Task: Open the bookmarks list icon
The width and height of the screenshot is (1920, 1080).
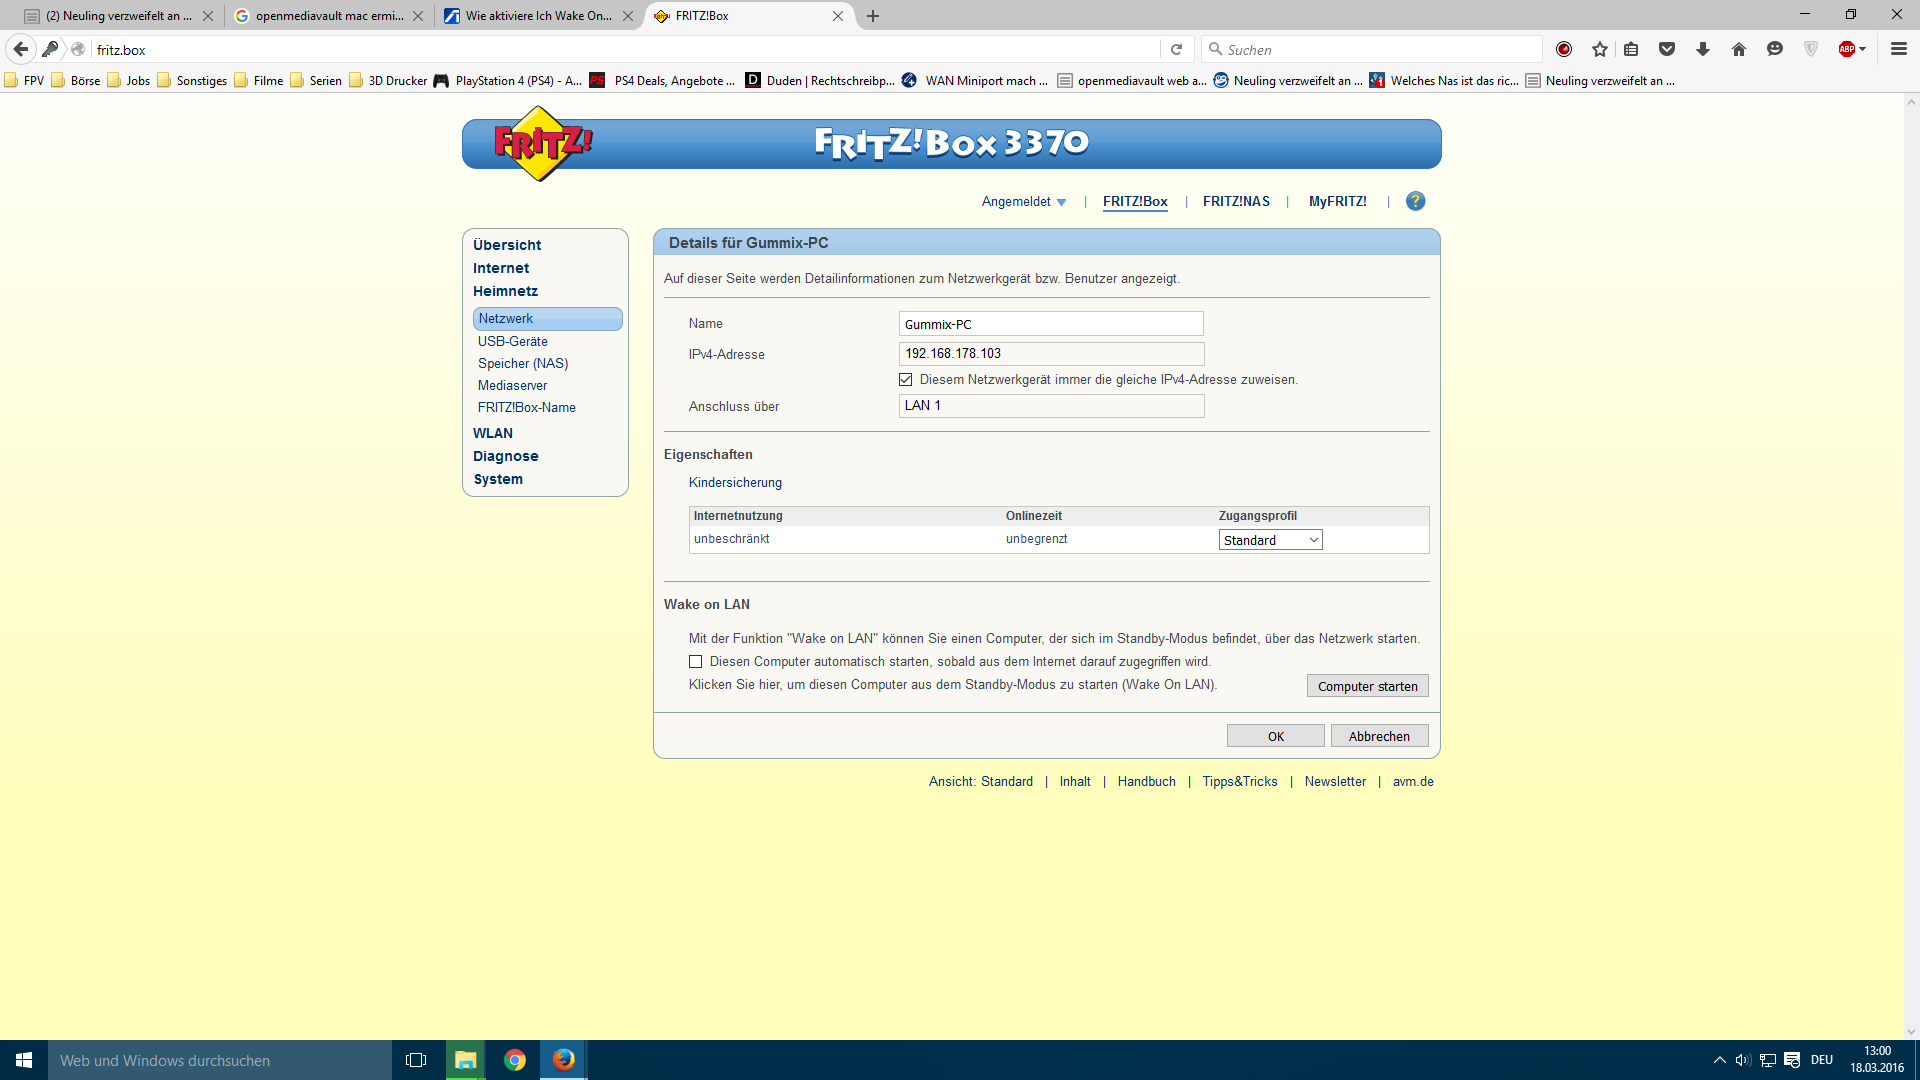Action: click(1631, 49)
